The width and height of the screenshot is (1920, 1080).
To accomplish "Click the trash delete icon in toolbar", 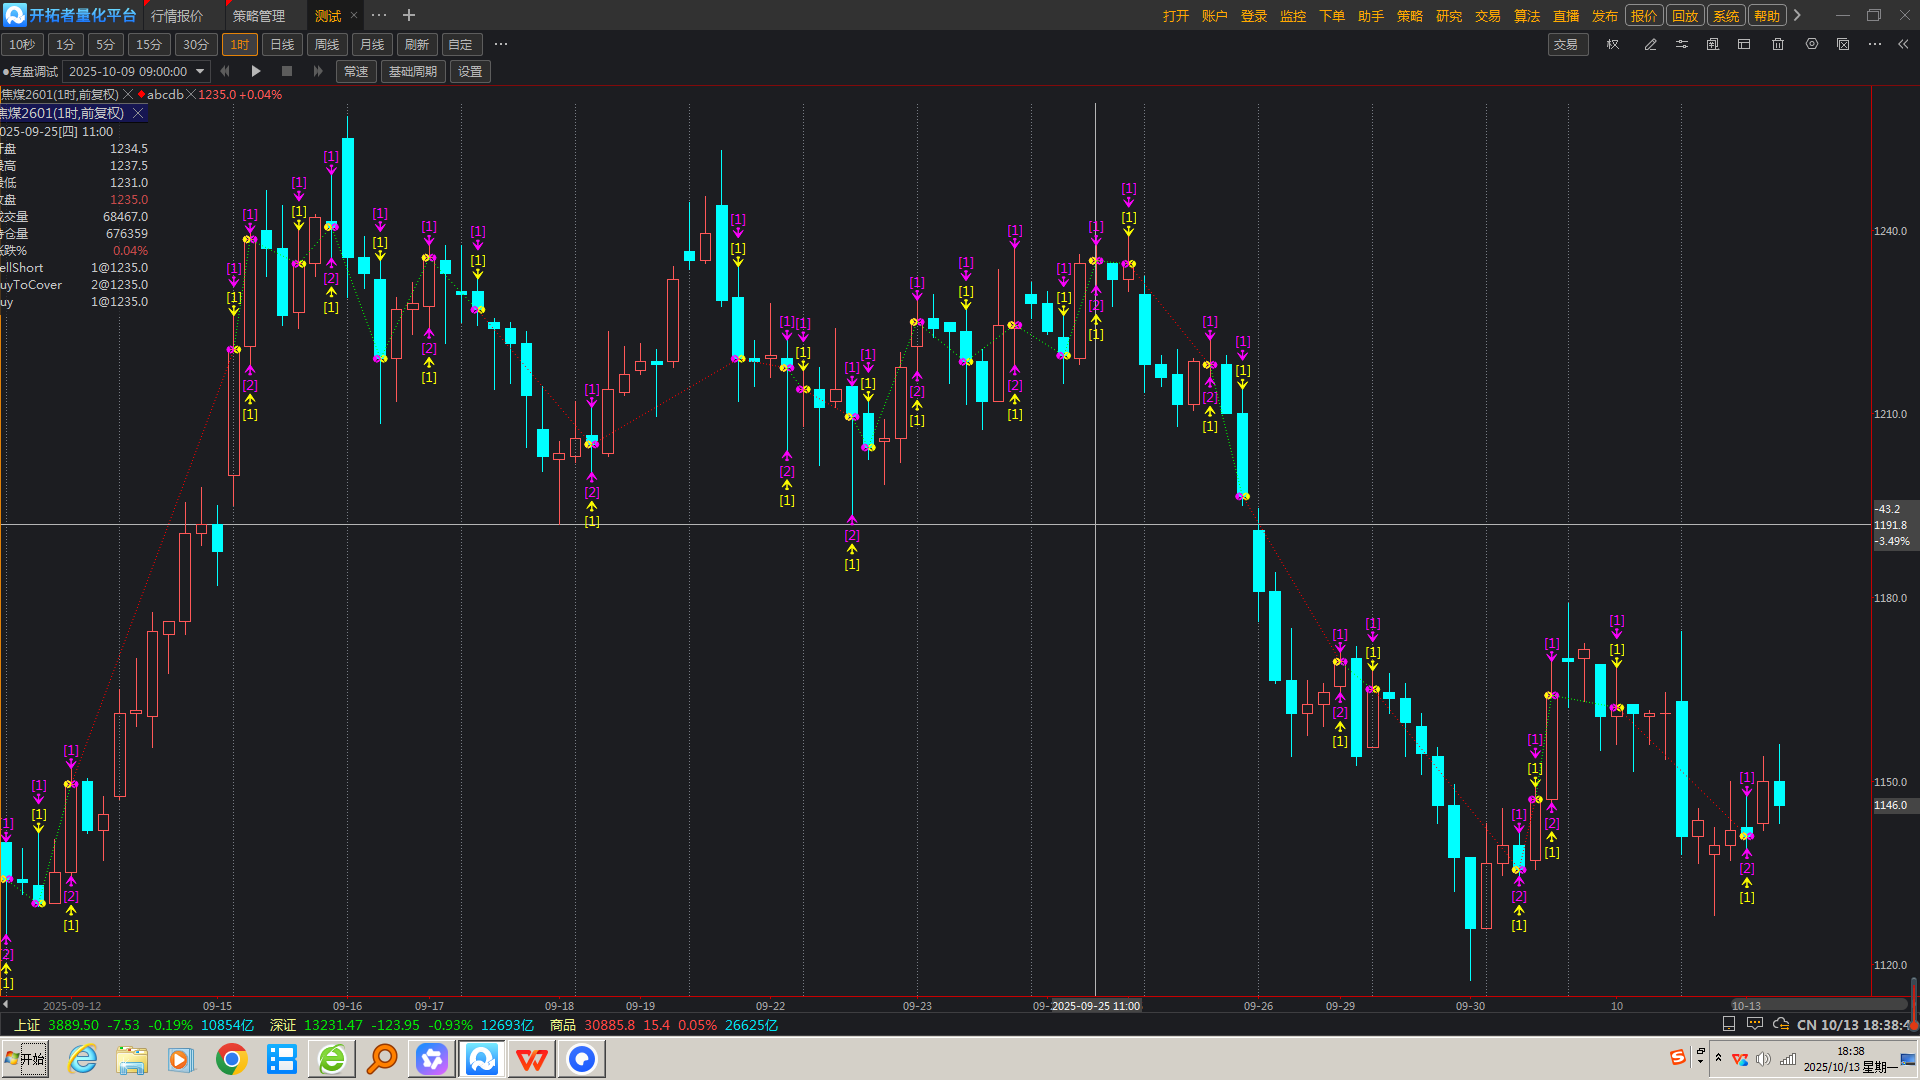I will point(1778,45).
